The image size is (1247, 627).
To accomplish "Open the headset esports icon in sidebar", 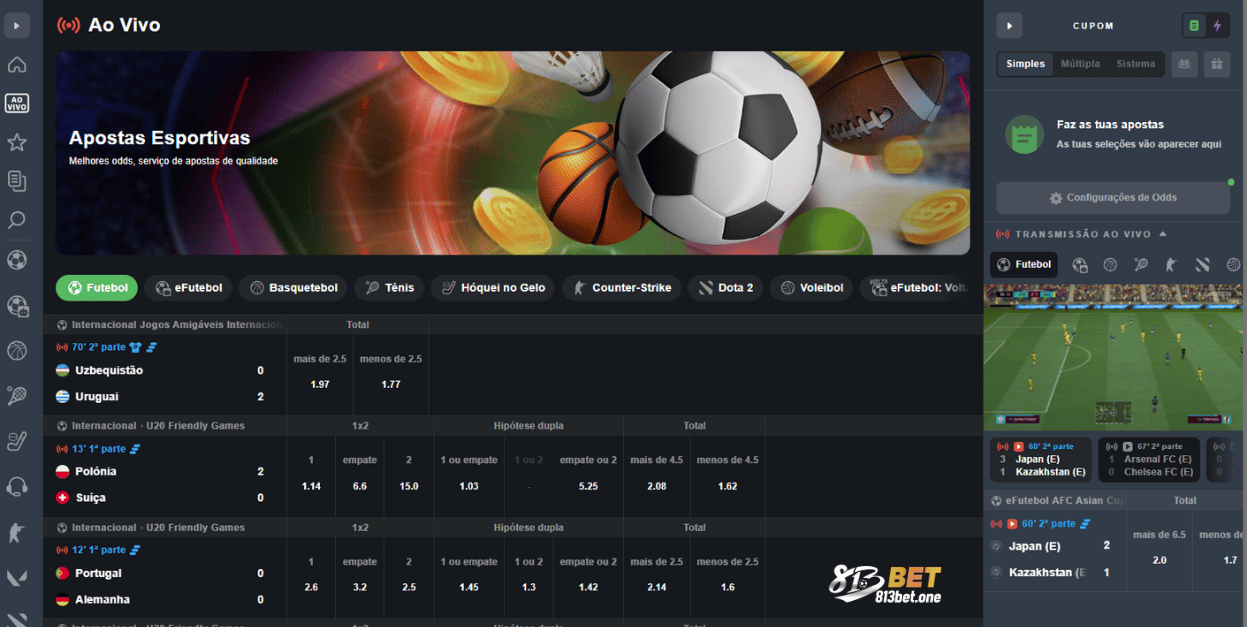I will (x=16, y=487).
